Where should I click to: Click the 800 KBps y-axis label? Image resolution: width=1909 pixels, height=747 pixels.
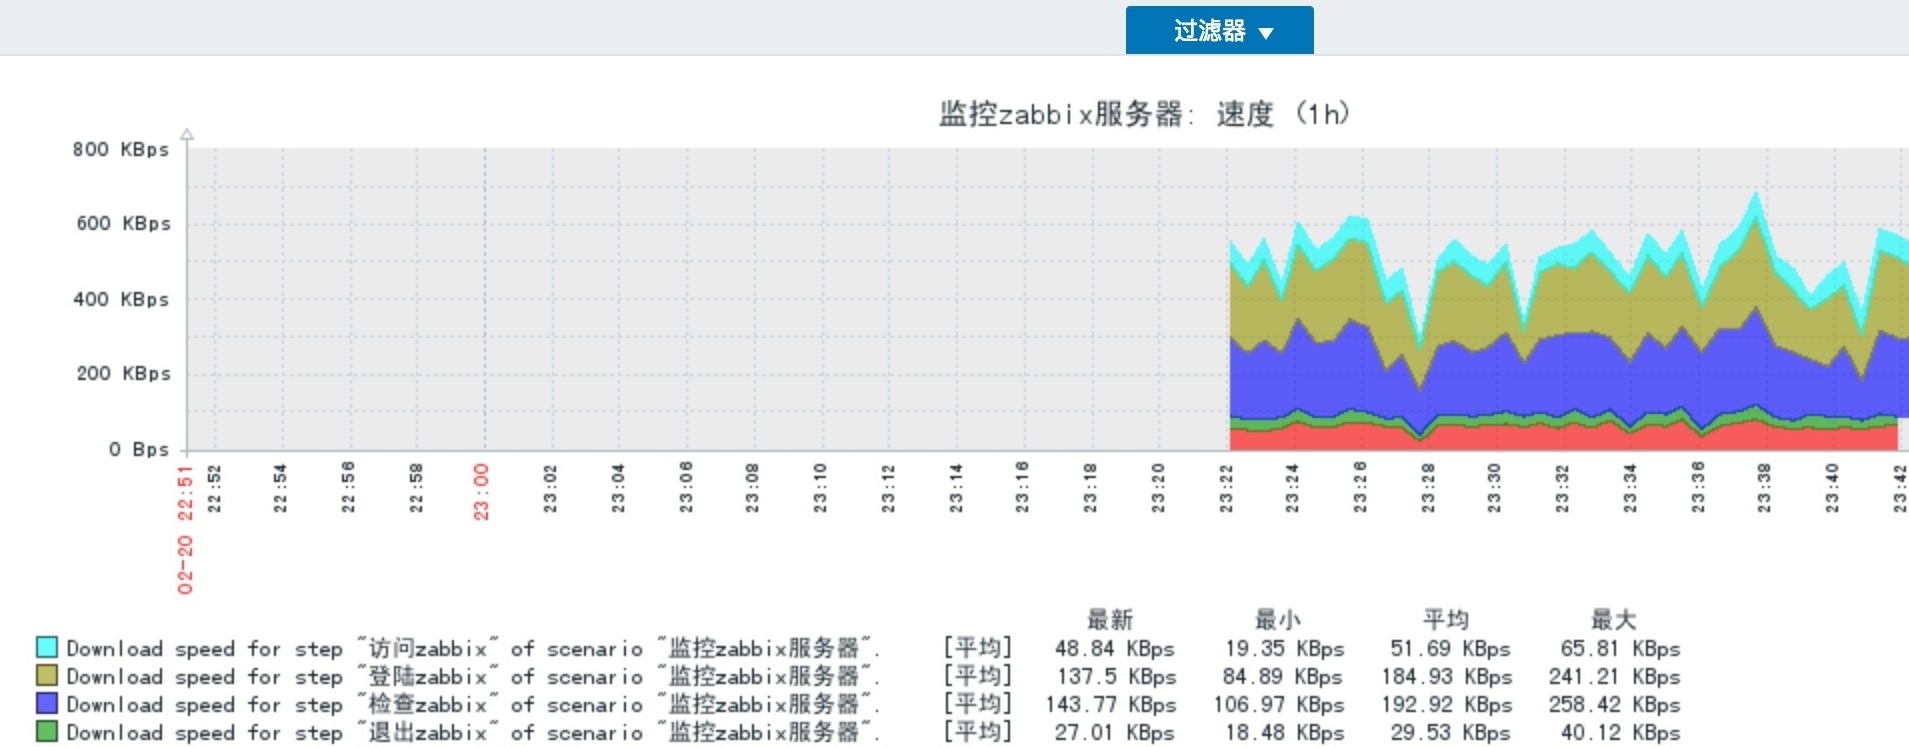coord(121,149)
